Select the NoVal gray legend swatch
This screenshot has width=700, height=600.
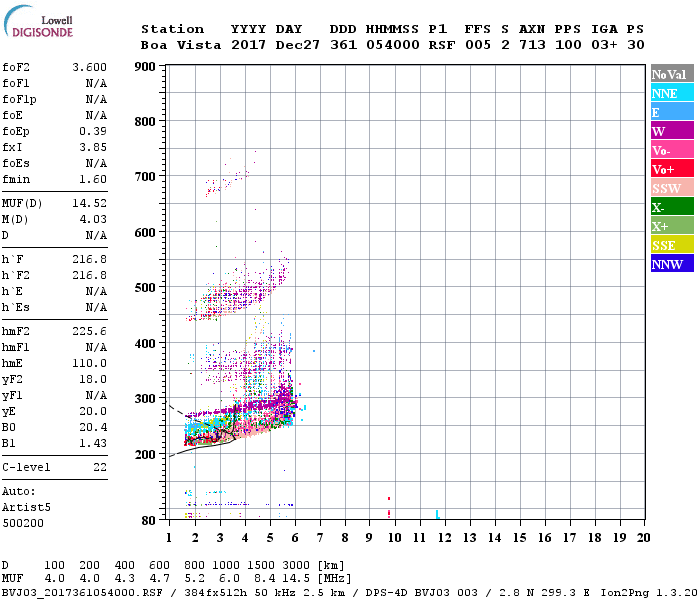click(x=672, y=74)
